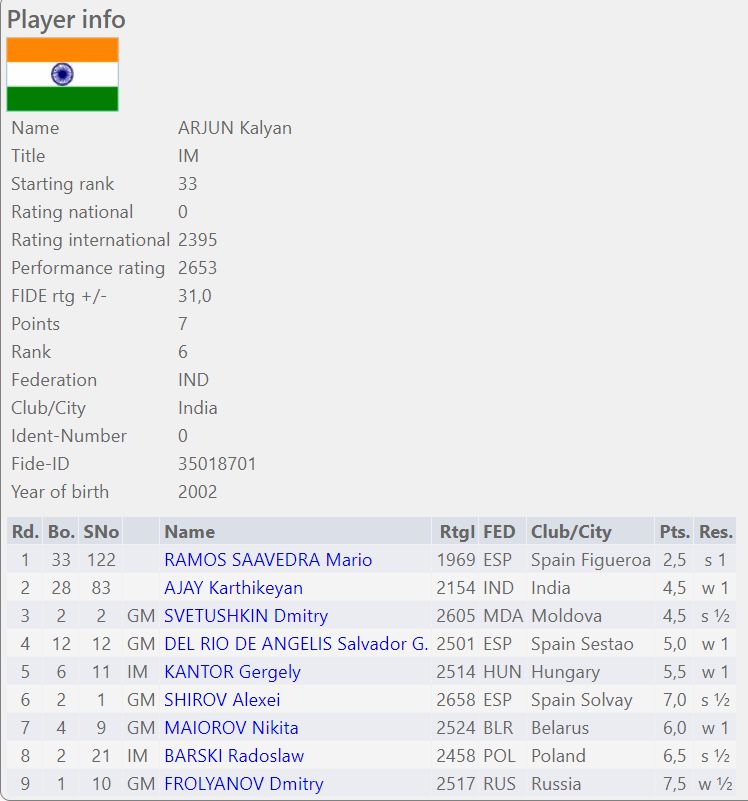Click the Player info heading

tap(67, 19)
